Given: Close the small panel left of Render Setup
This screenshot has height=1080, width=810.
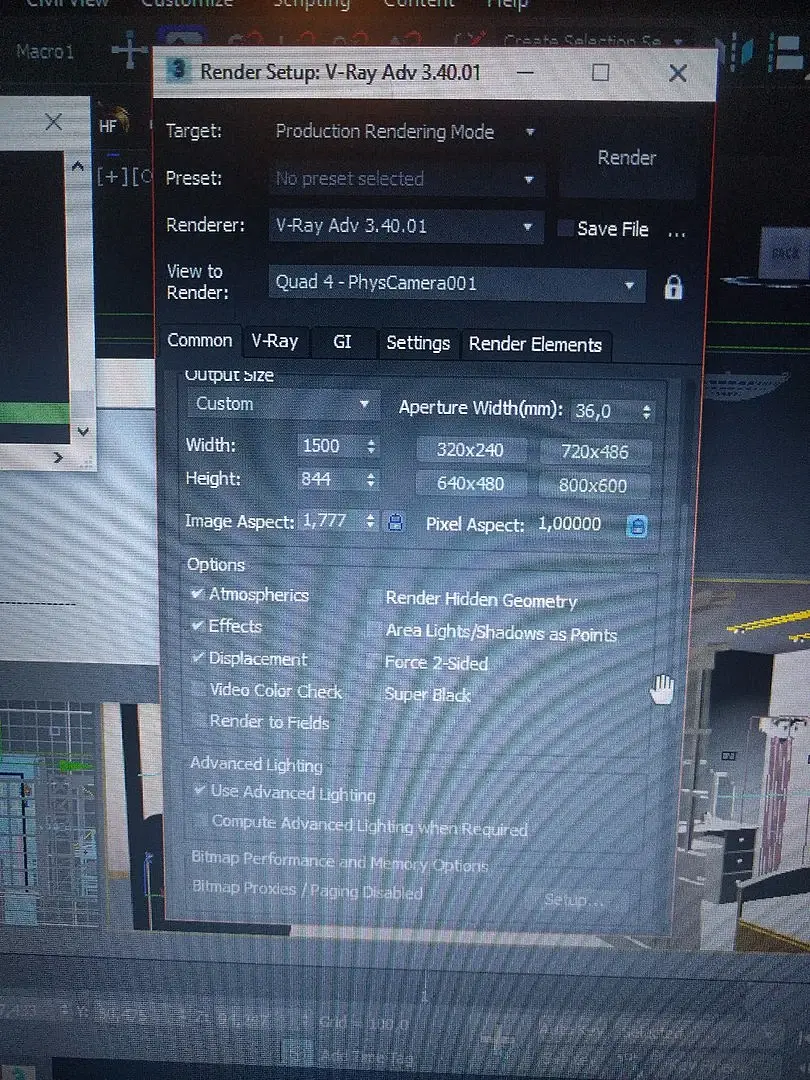Looking at the screenshot, I should pyautogui.click(x=53, y=123).
